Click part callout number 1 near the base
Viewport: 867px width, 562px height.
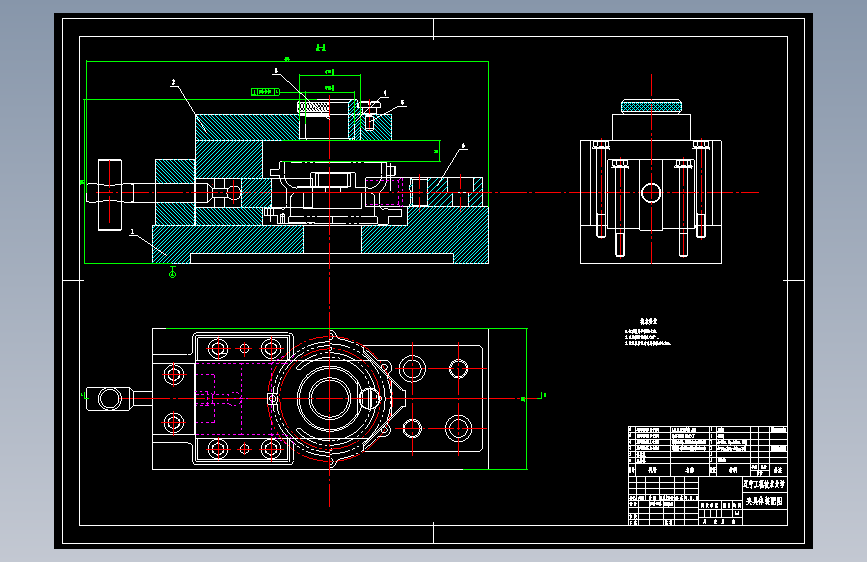[x=132, y=232]
